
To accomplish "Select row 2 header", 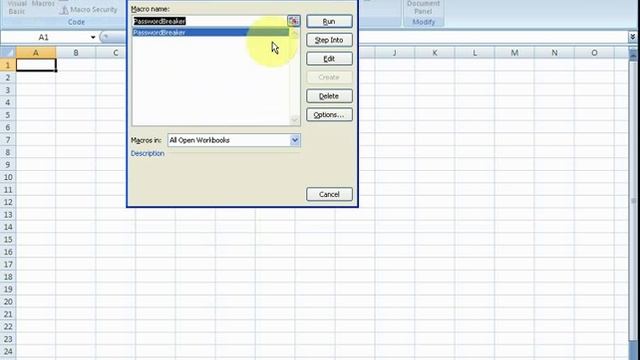I will click(8, 78).
